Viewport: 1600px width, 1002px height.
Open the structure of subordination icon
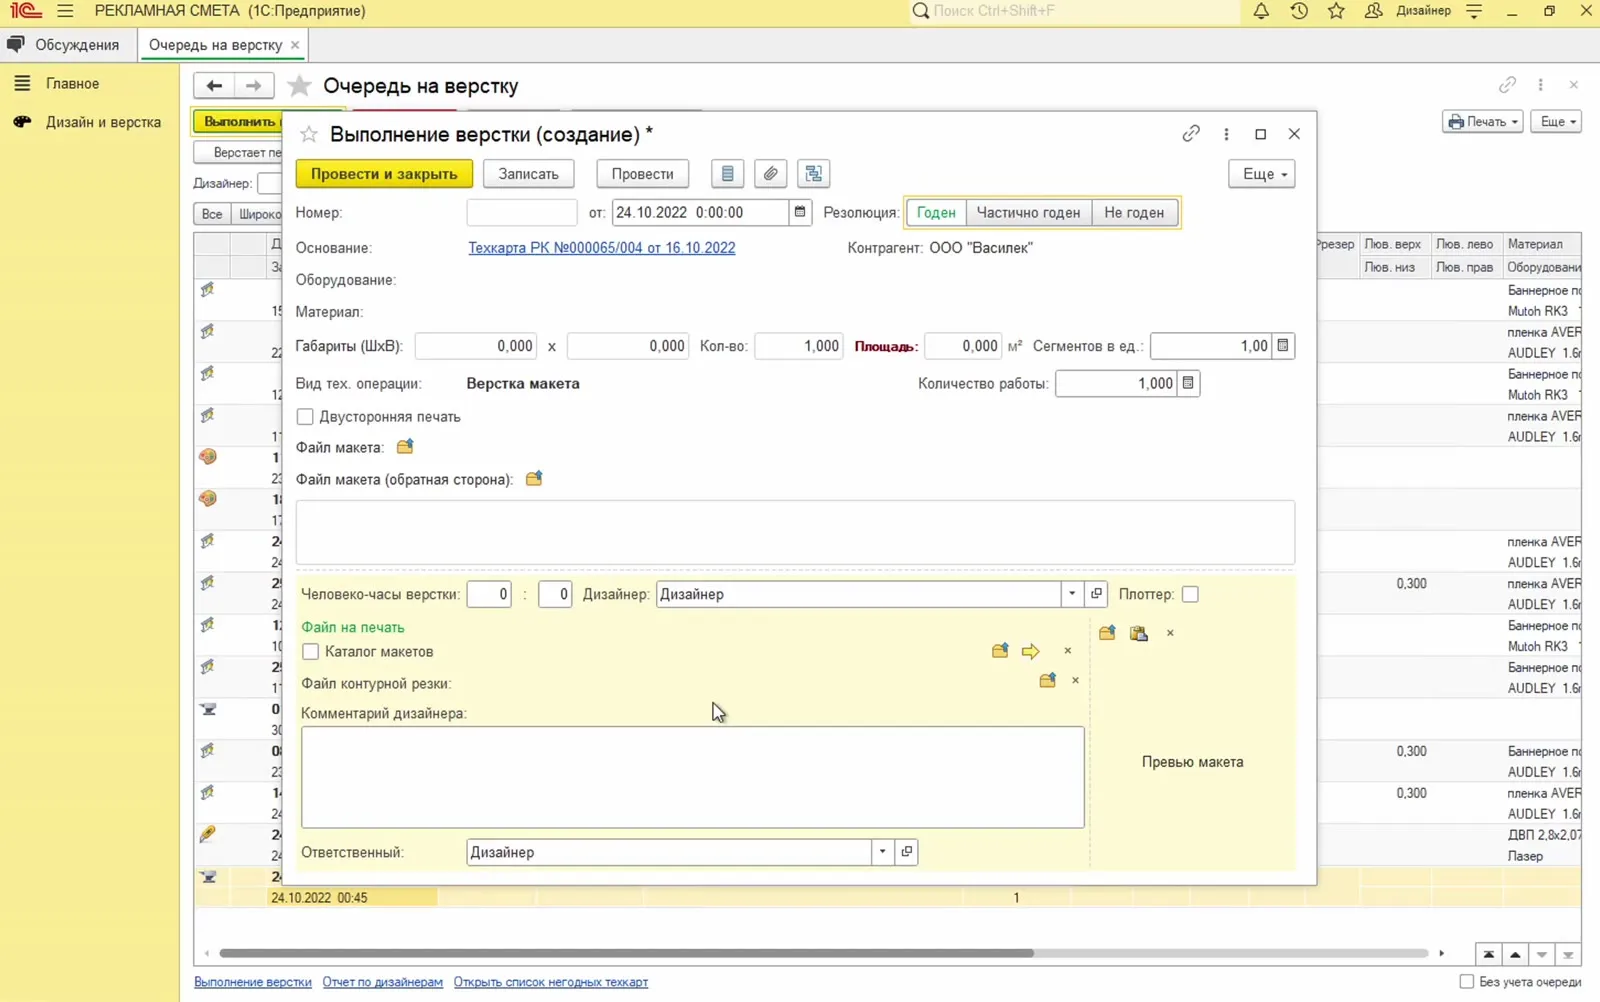[814, 174]
